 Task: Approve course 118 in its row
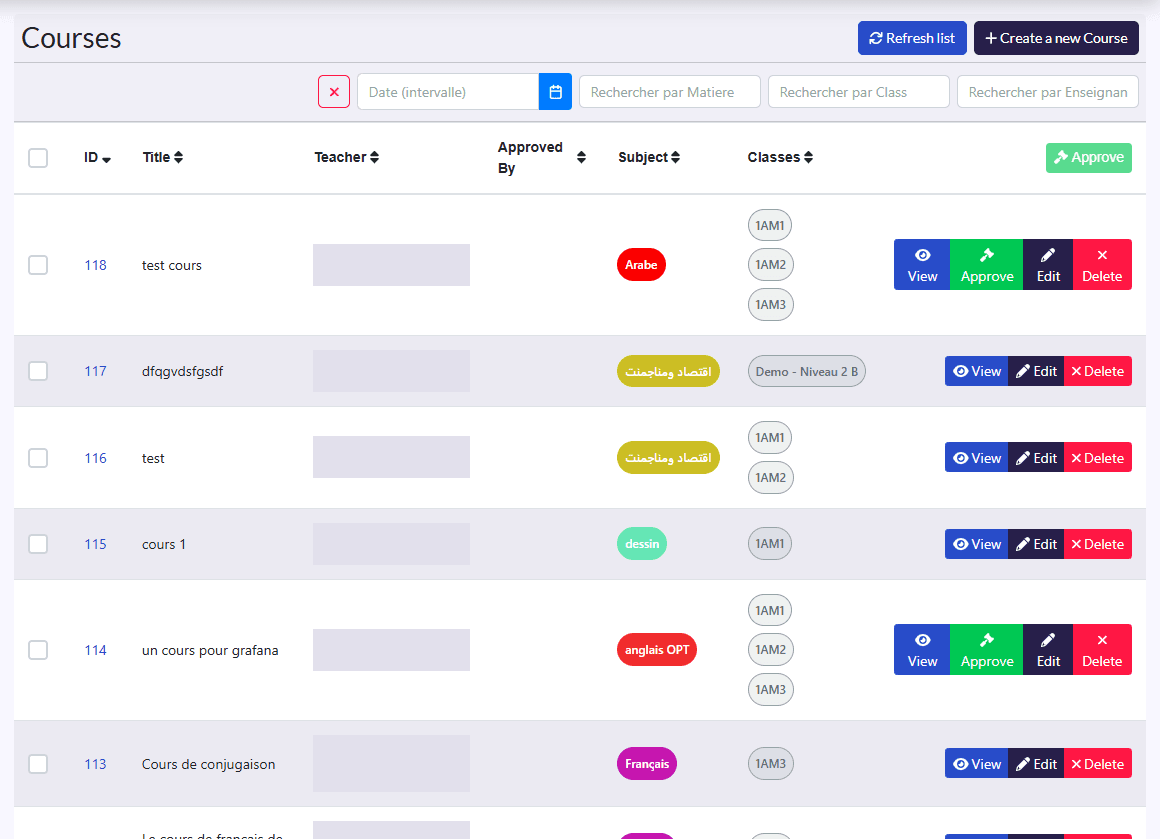point(987,265)
